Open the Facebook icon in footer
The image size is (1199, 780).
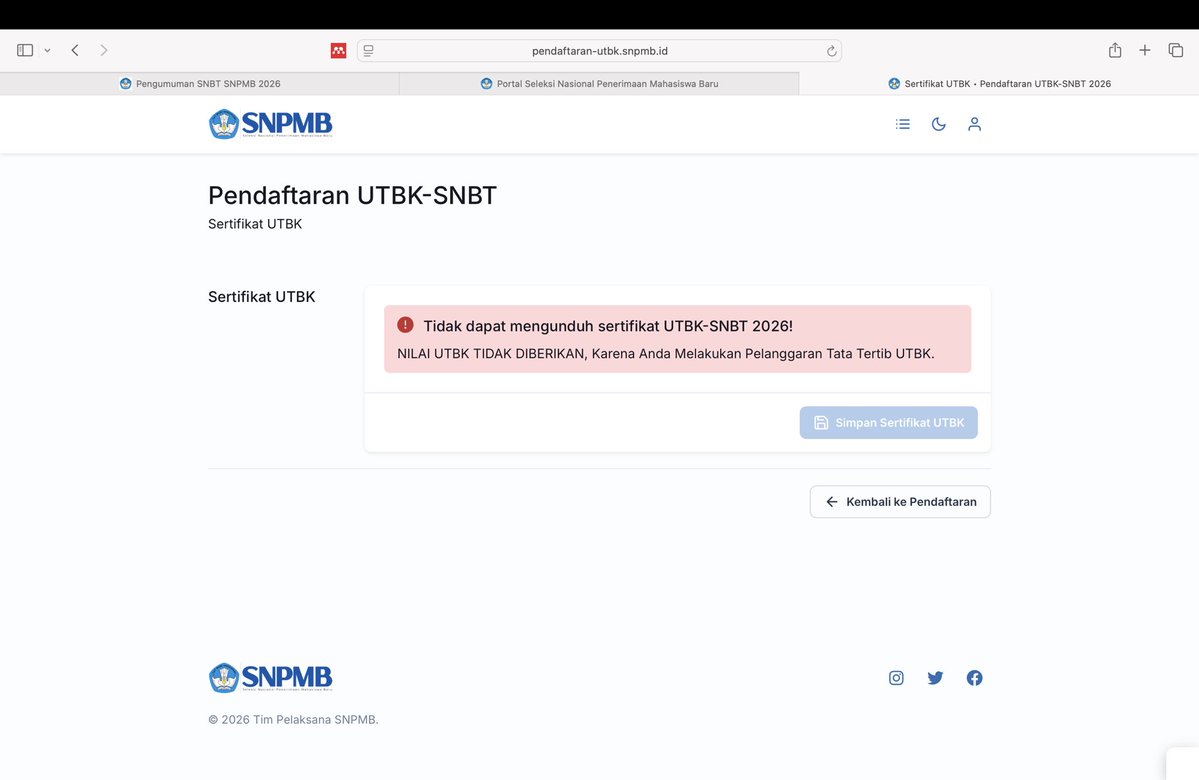pos(974,678)
